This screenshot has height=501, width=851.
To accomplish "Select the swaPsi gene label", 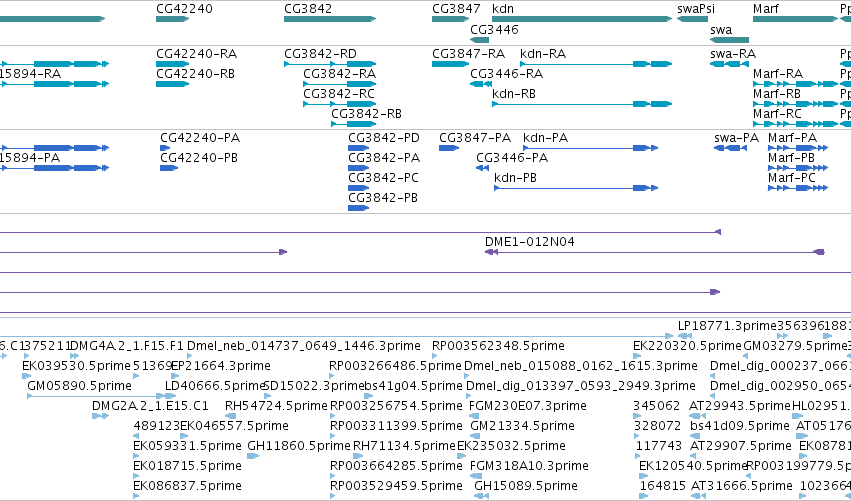I will [696, 9].
